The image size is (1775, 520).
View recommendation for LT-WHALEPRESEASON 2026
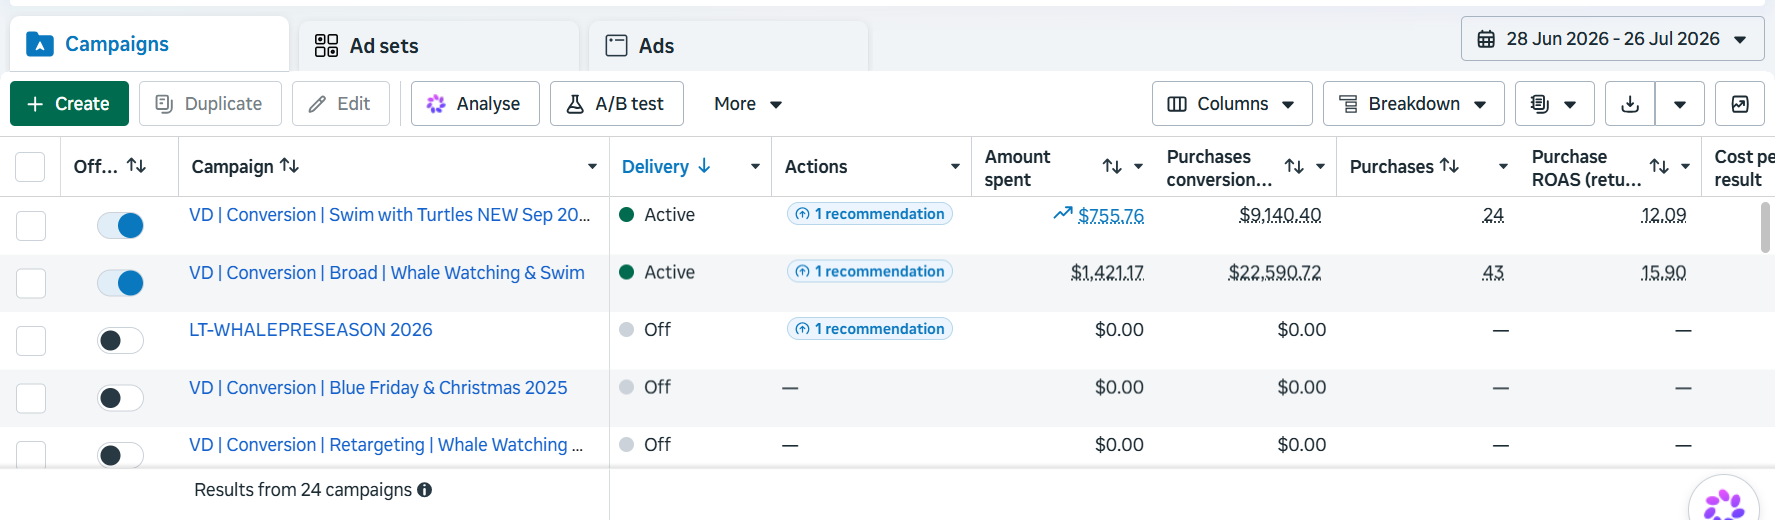pyautogui.click(x=870, y=329)
